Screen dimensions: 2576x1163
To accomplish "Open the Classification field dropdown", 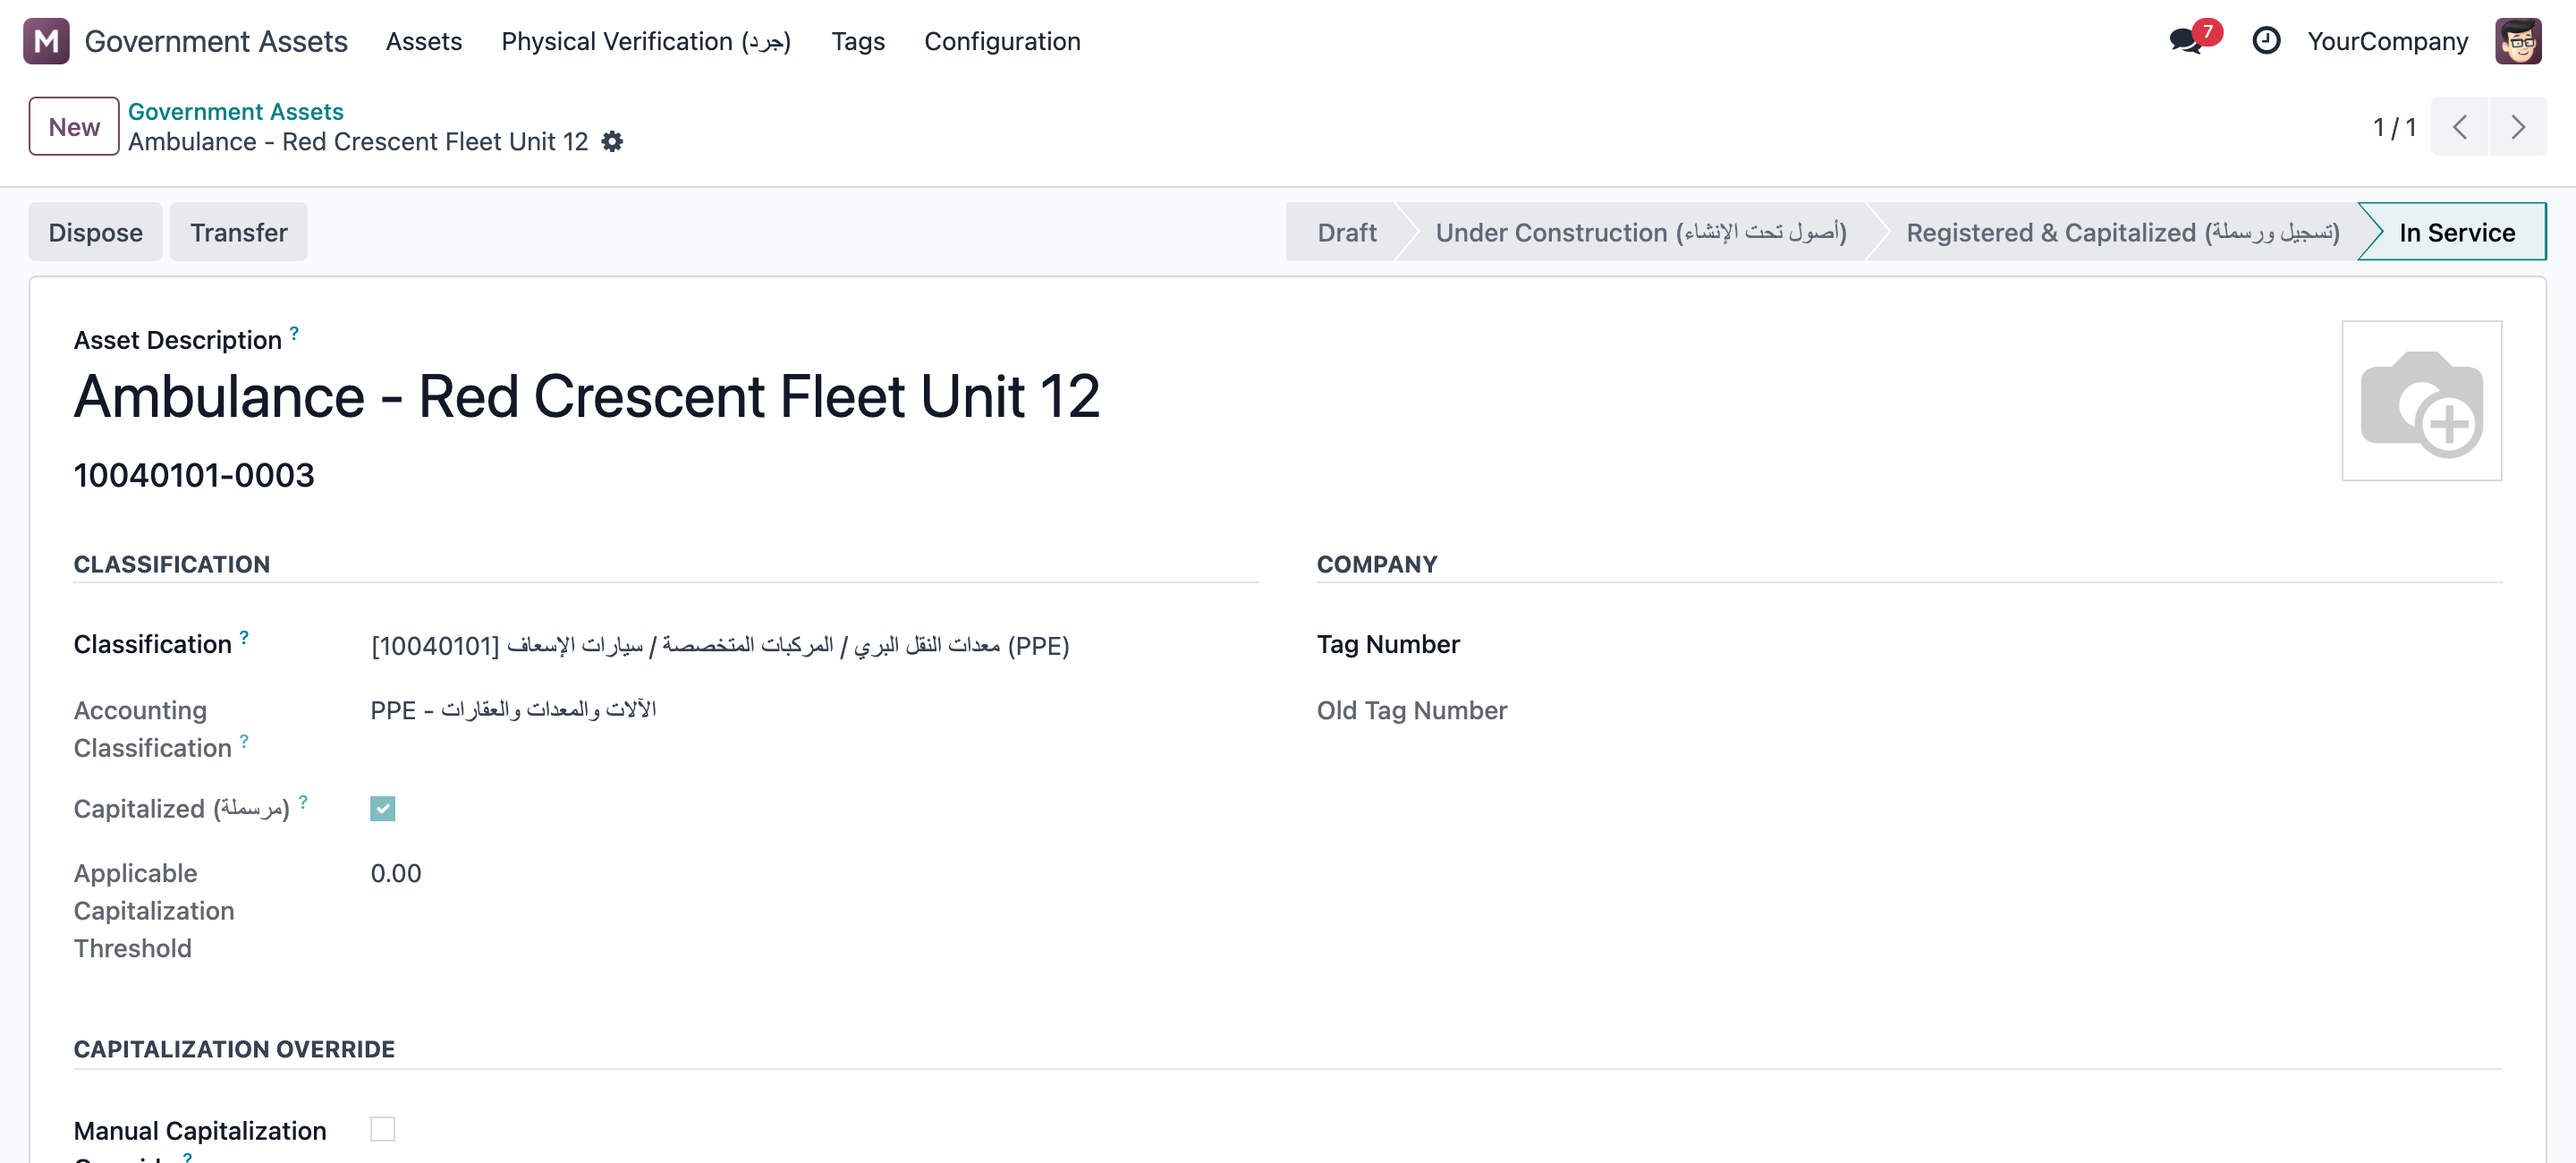I will tap(720, 646).
